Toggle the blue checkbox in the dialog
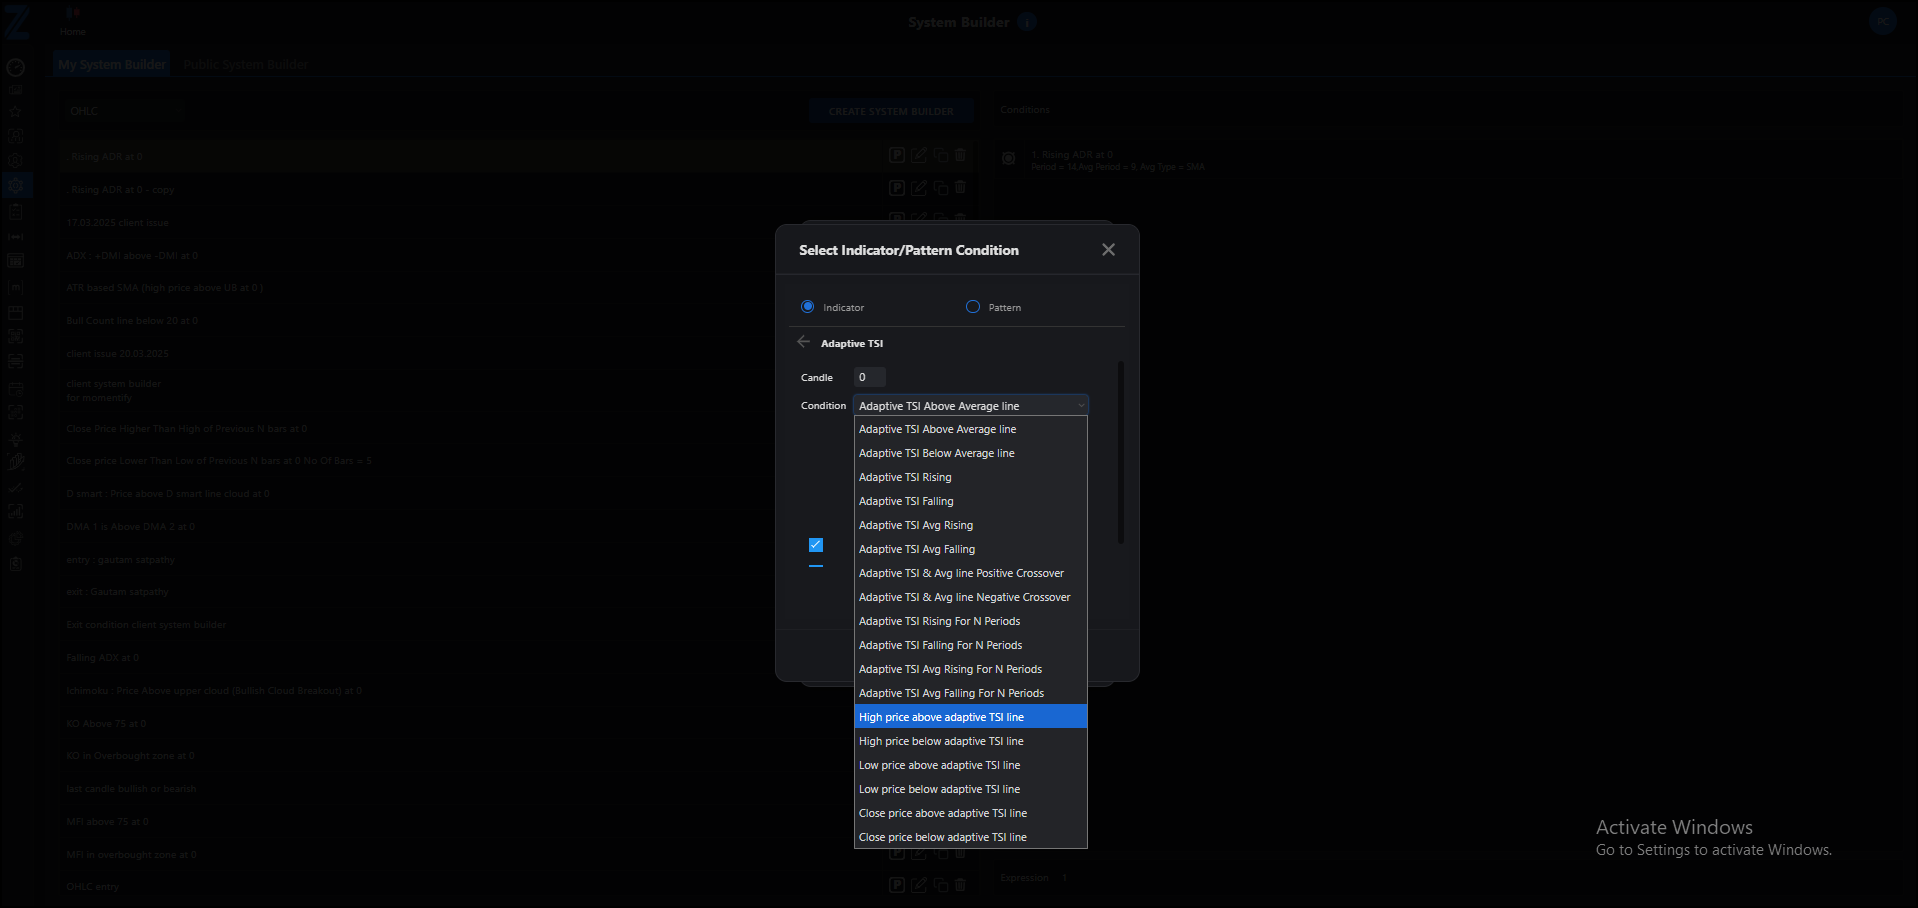The height and width of the screenshot is (908, 1918). click(x=816, y=545)
